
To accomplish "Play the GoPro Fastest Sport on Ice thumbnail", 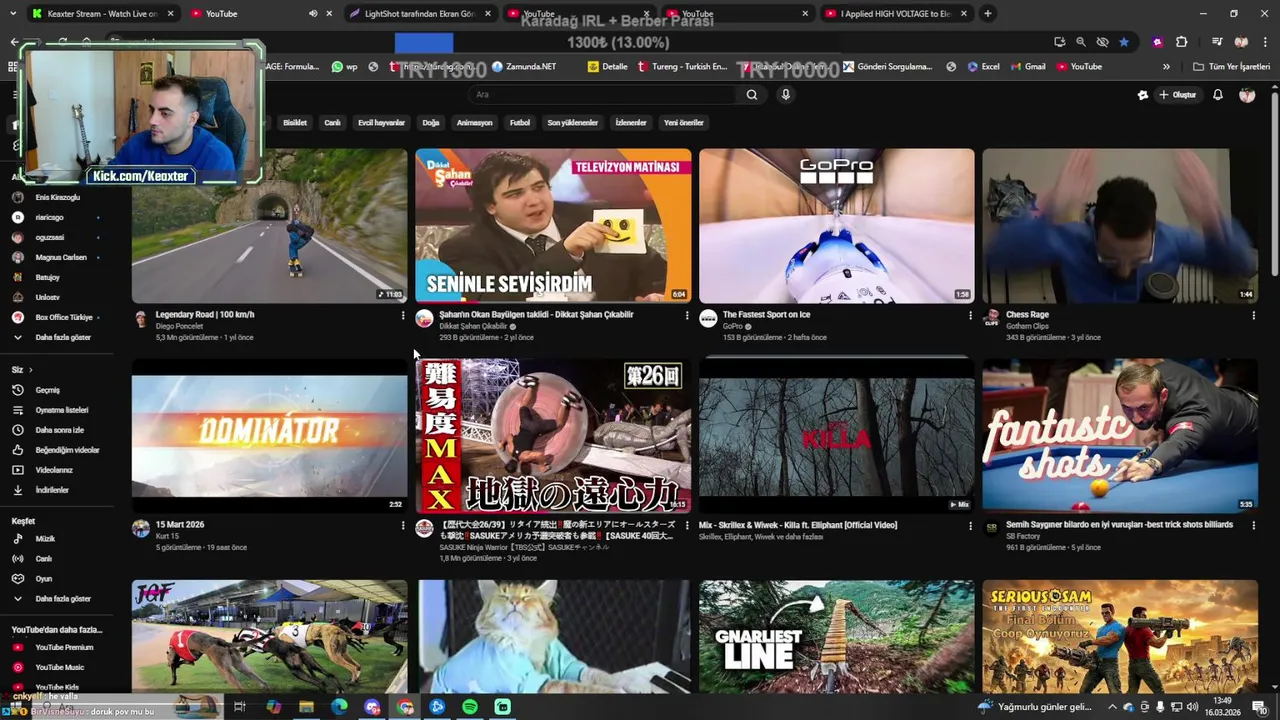I will [836, 225].
